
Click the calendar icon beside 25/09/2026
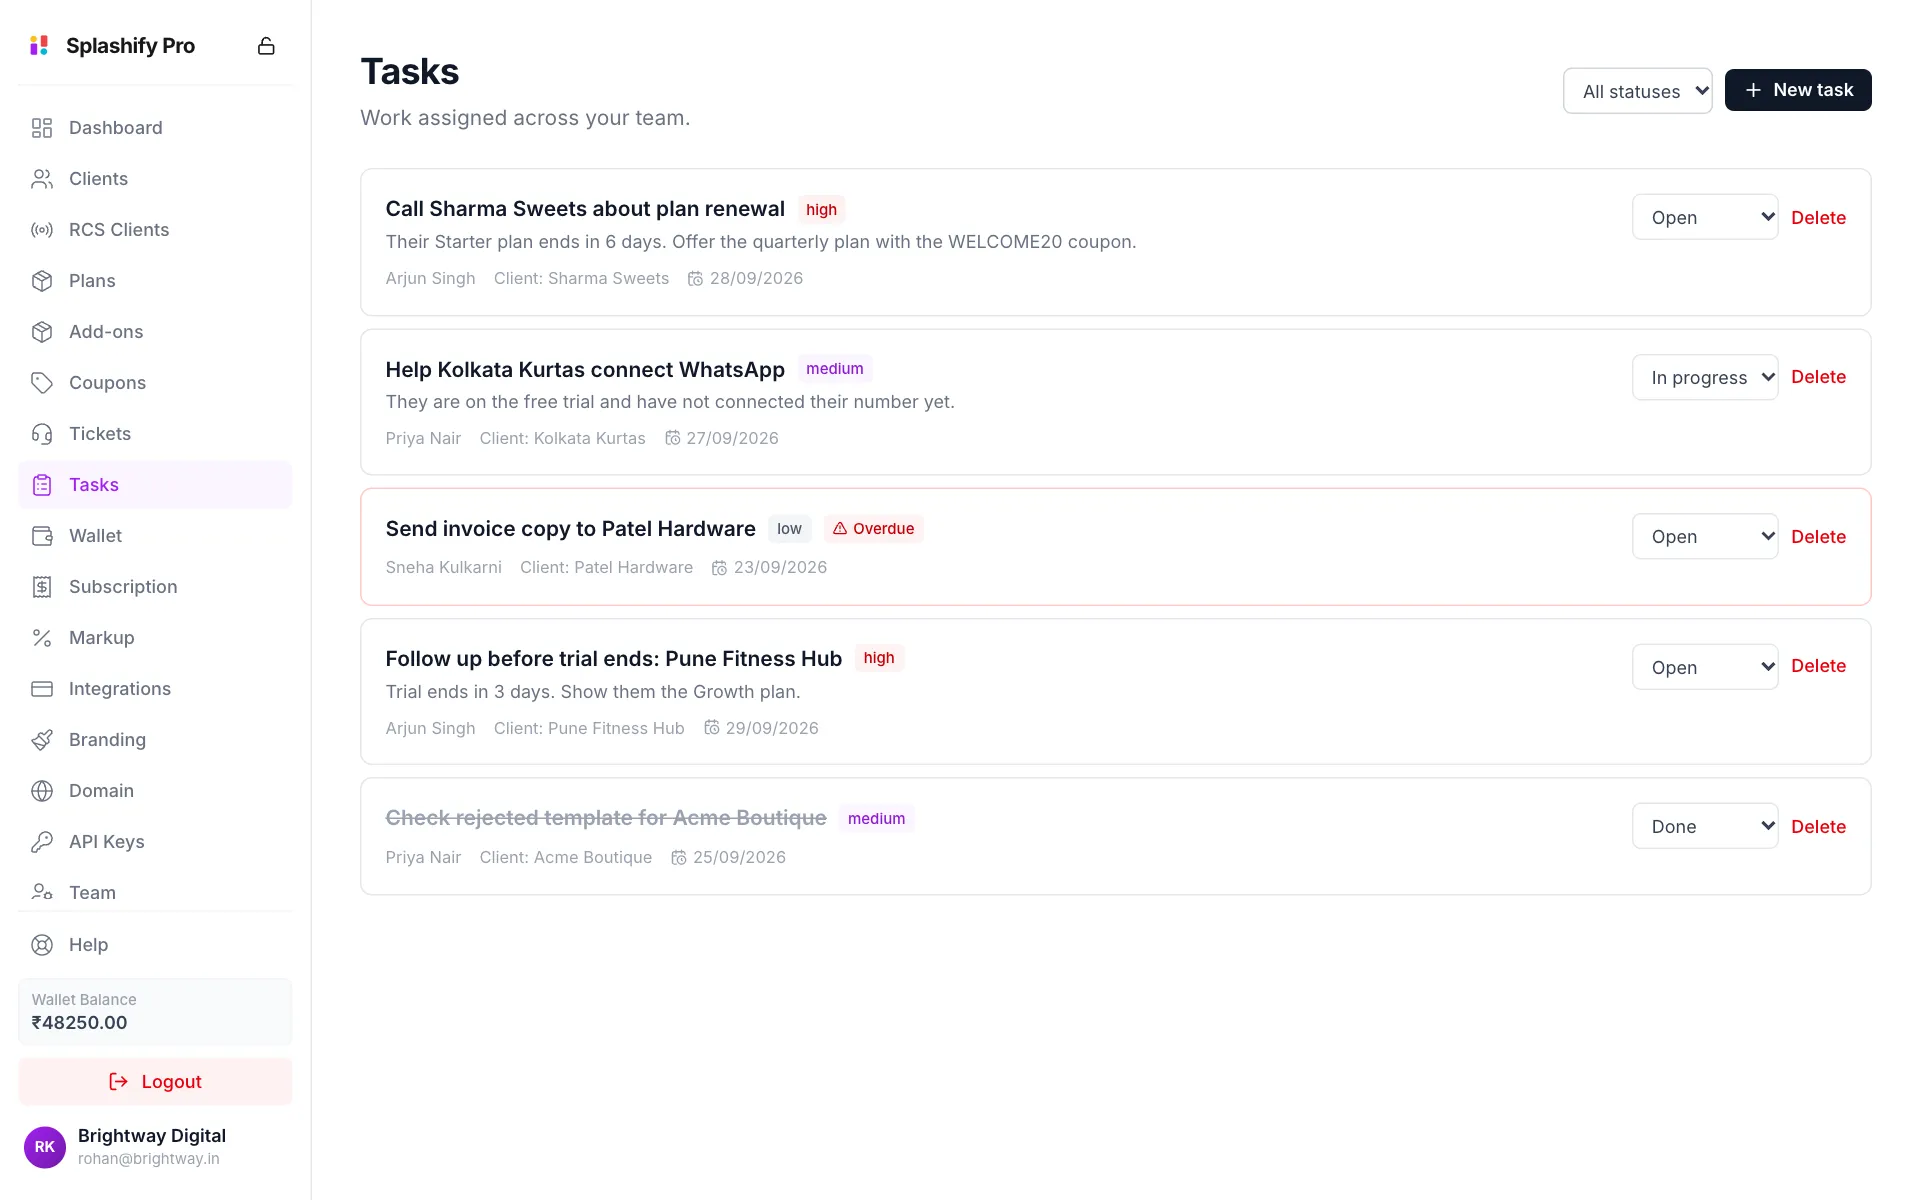679,857
